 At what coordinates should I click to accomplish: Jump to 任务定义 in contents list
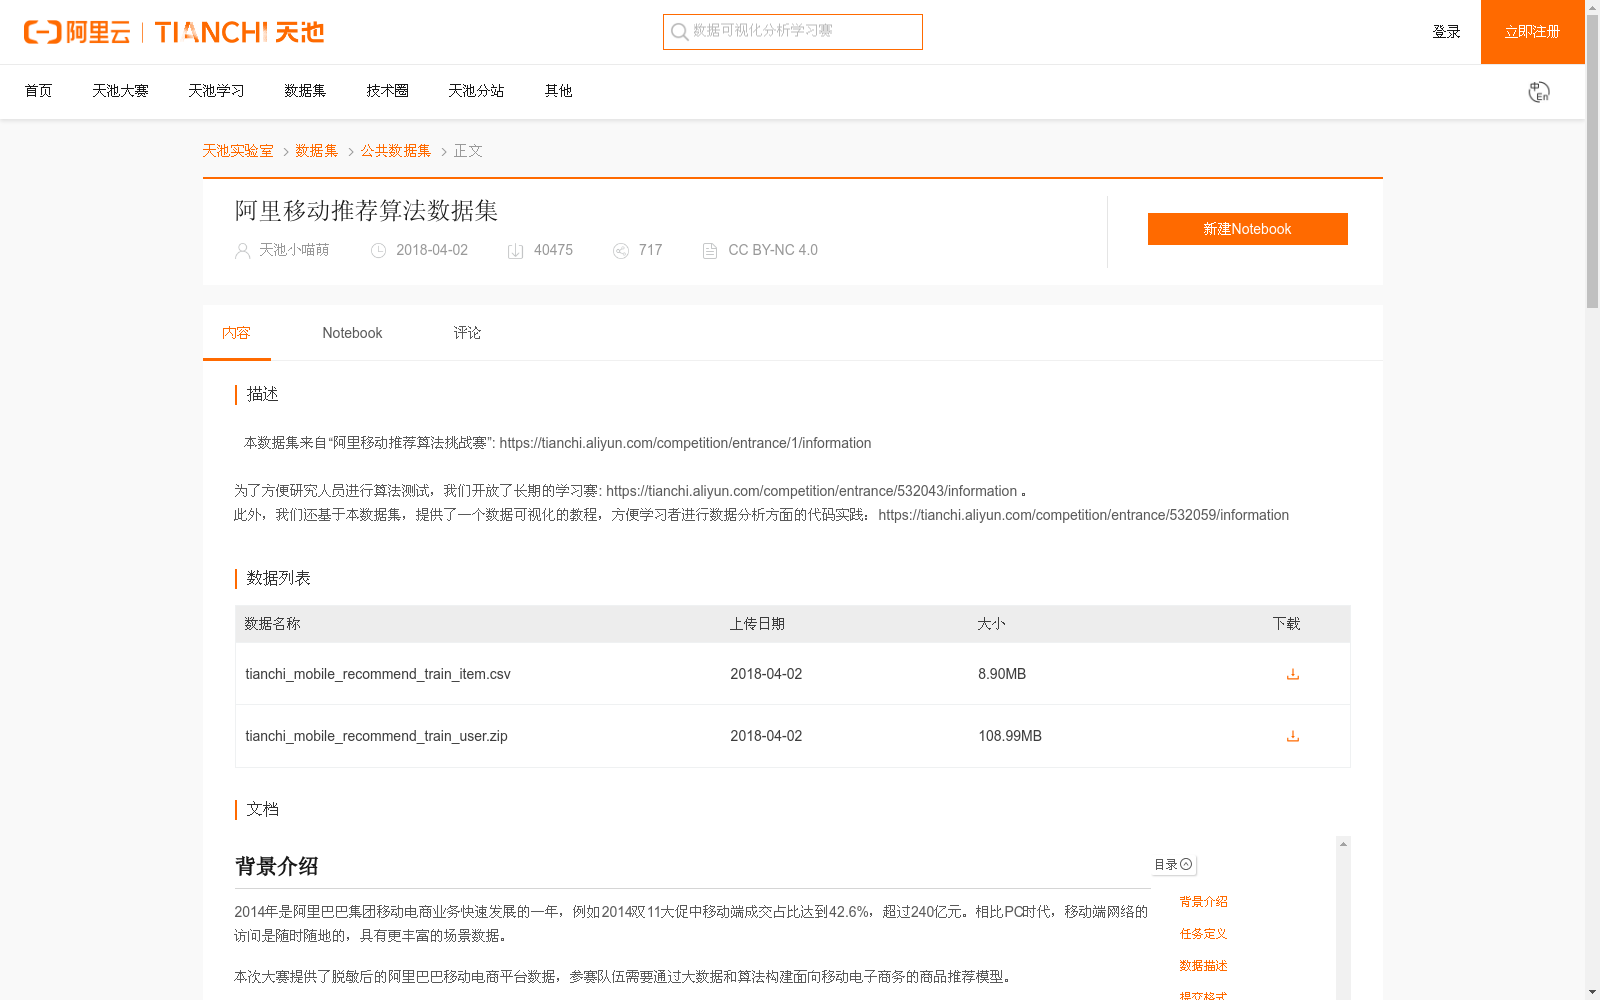click(x=1203, y=934)
